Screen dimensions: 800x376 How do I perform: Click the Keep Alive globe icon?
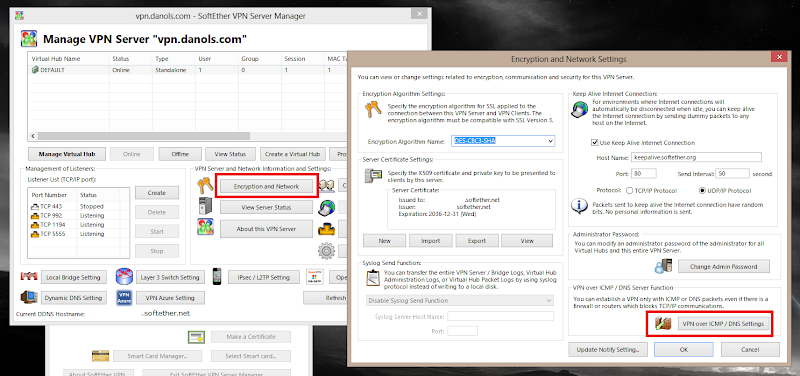pos(580,110)
